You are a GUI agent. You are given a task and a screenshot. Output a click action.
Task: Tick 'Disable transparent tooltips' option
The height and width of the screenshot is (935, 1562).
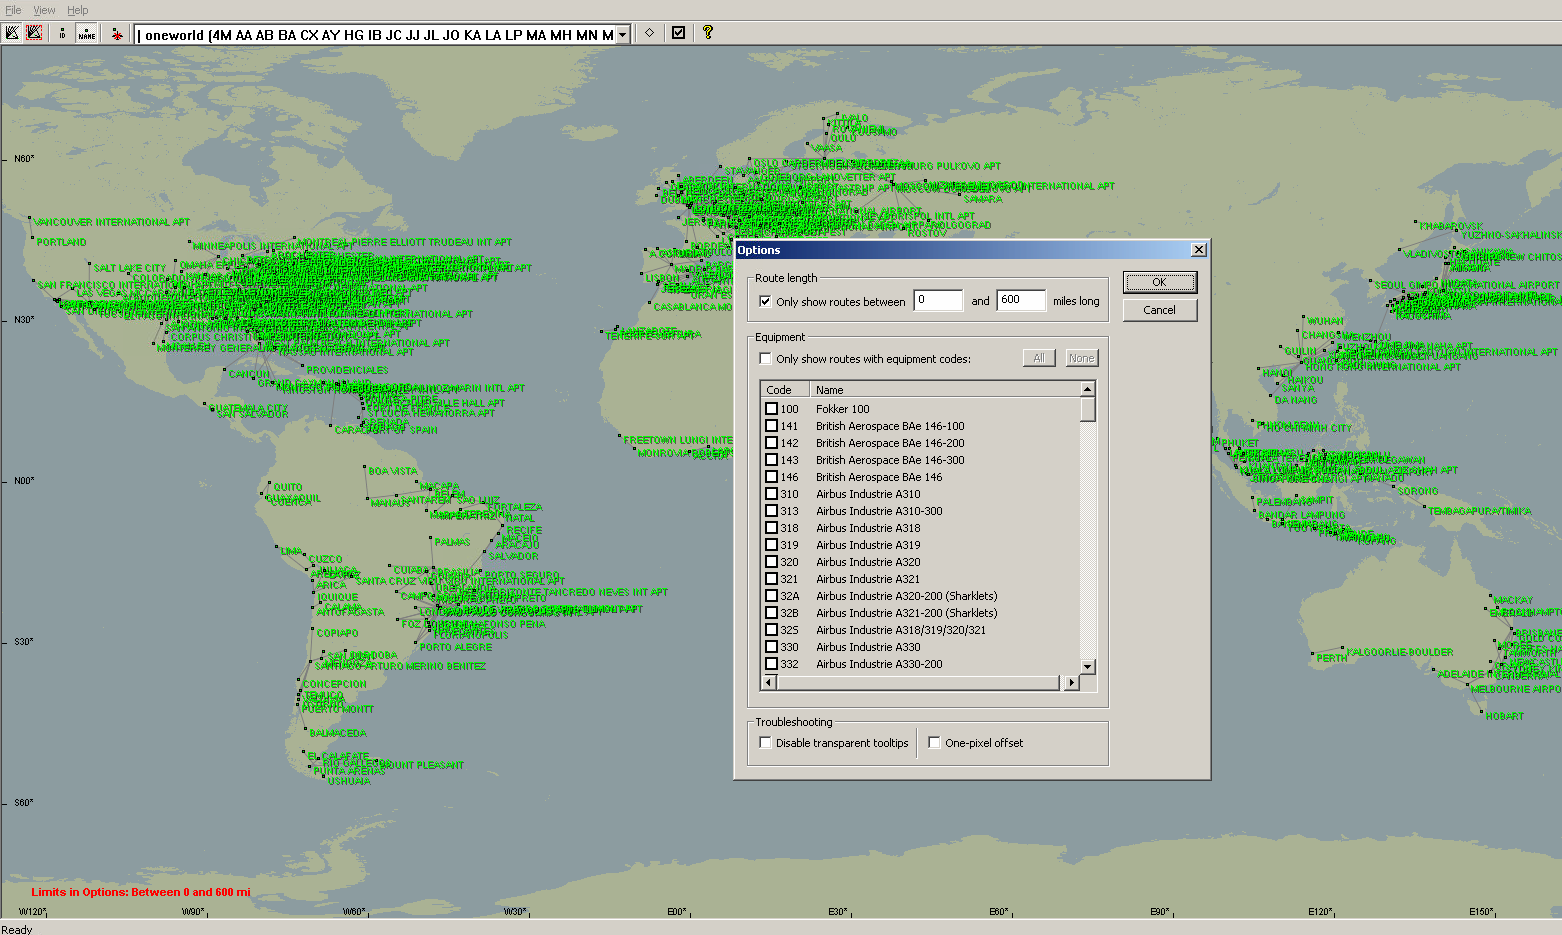[765, 743]
